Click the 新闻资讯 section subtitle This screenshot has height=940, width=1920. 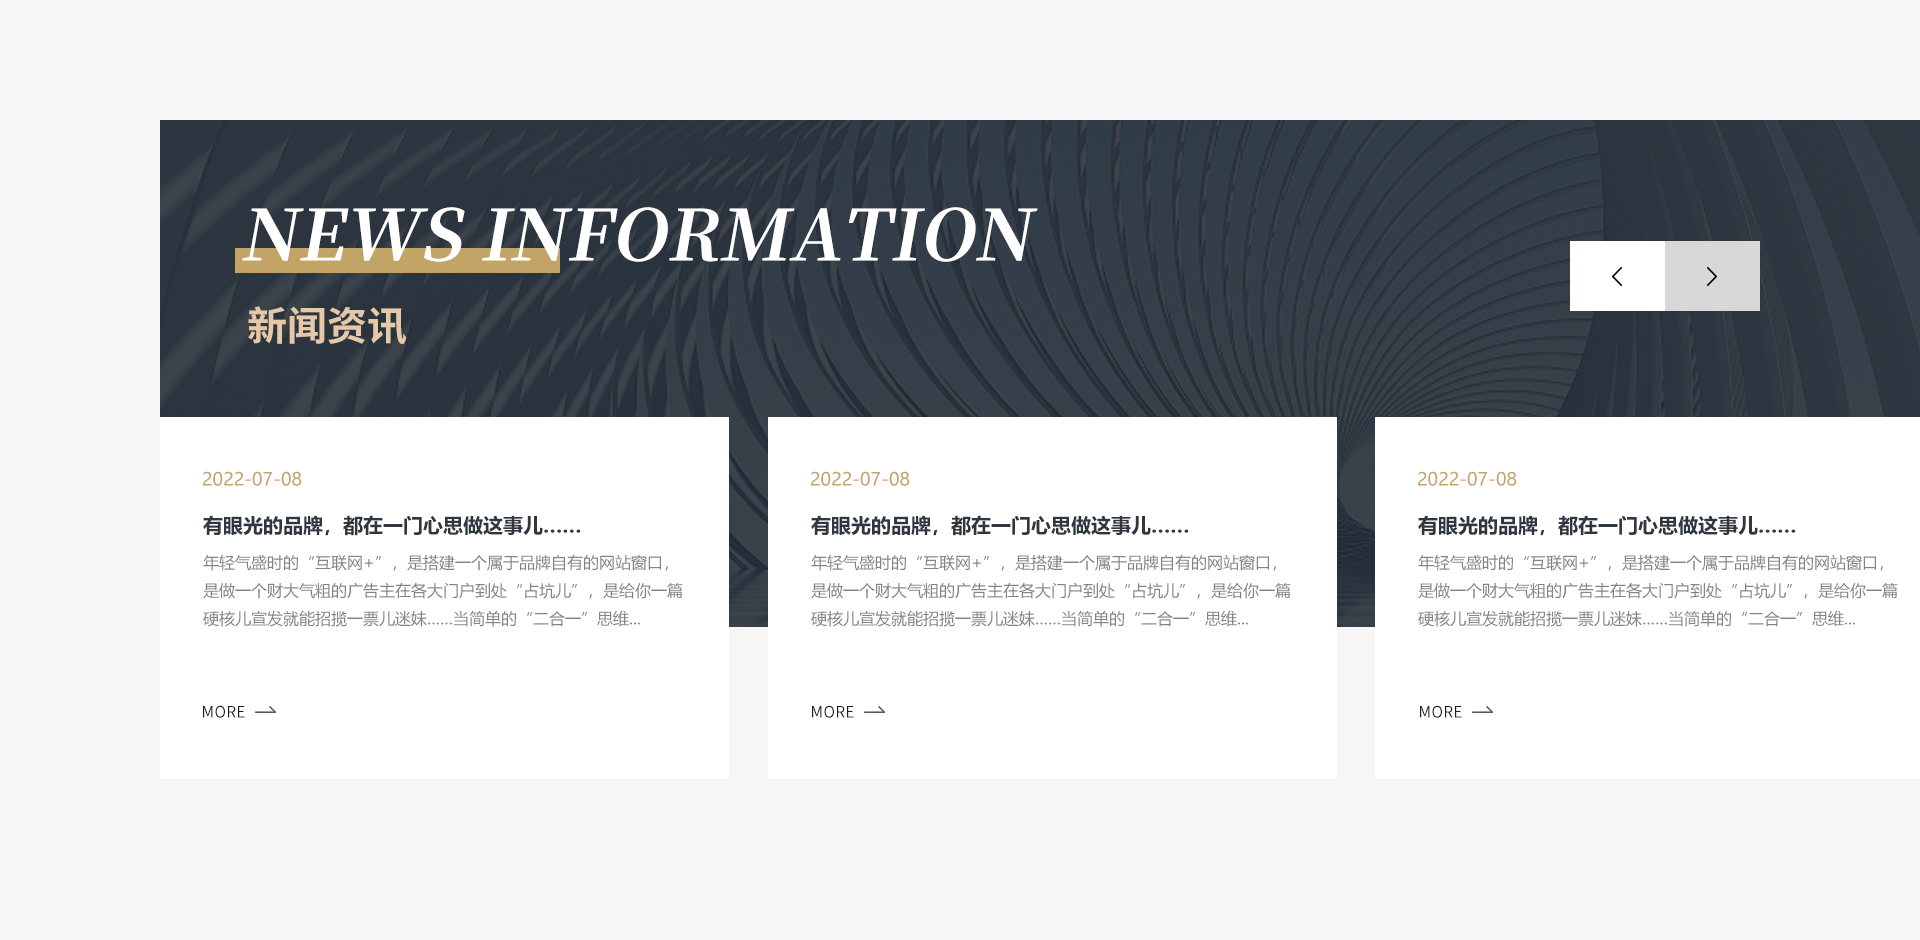(326, 326)
